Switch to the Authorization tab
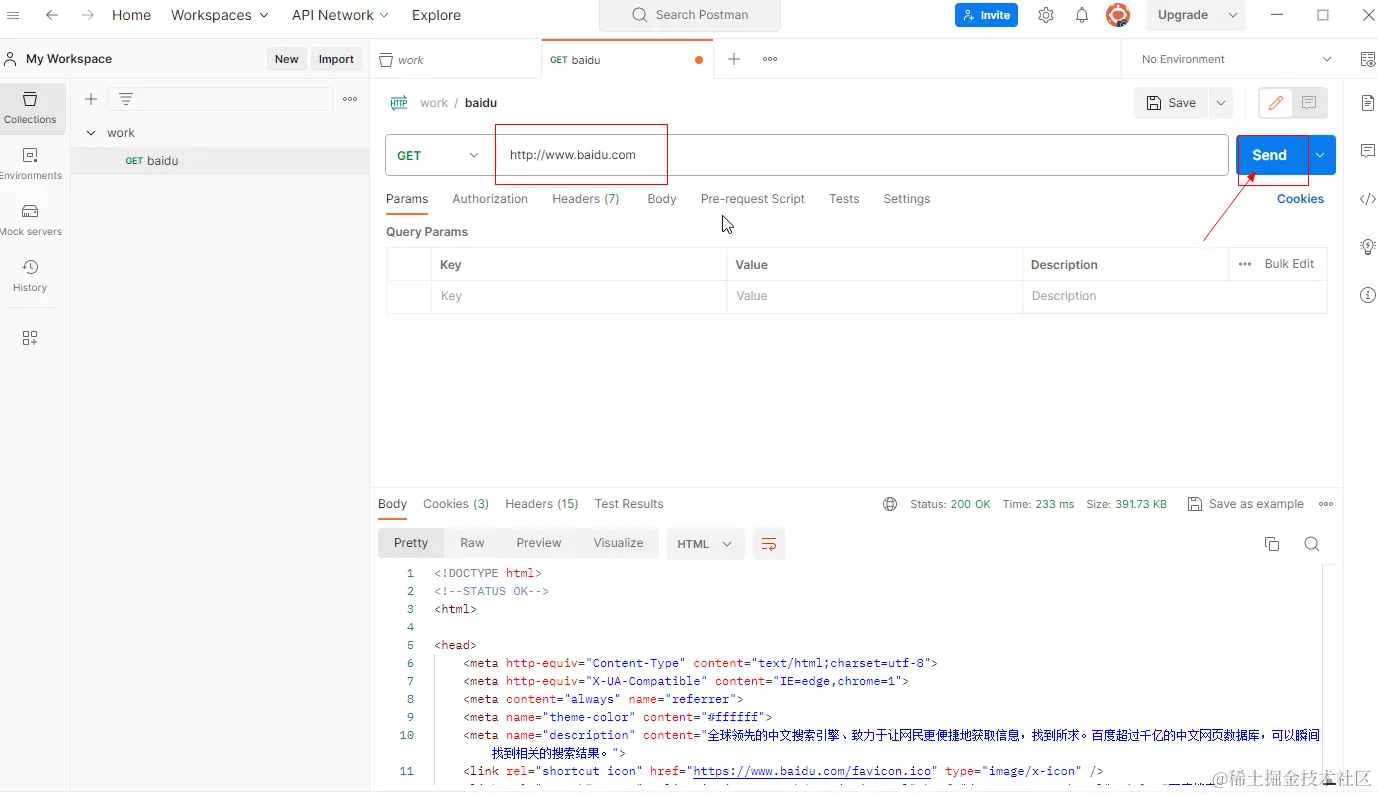Image resolution: width=1378 pixels, height=795 pixels. coord(490,199)
